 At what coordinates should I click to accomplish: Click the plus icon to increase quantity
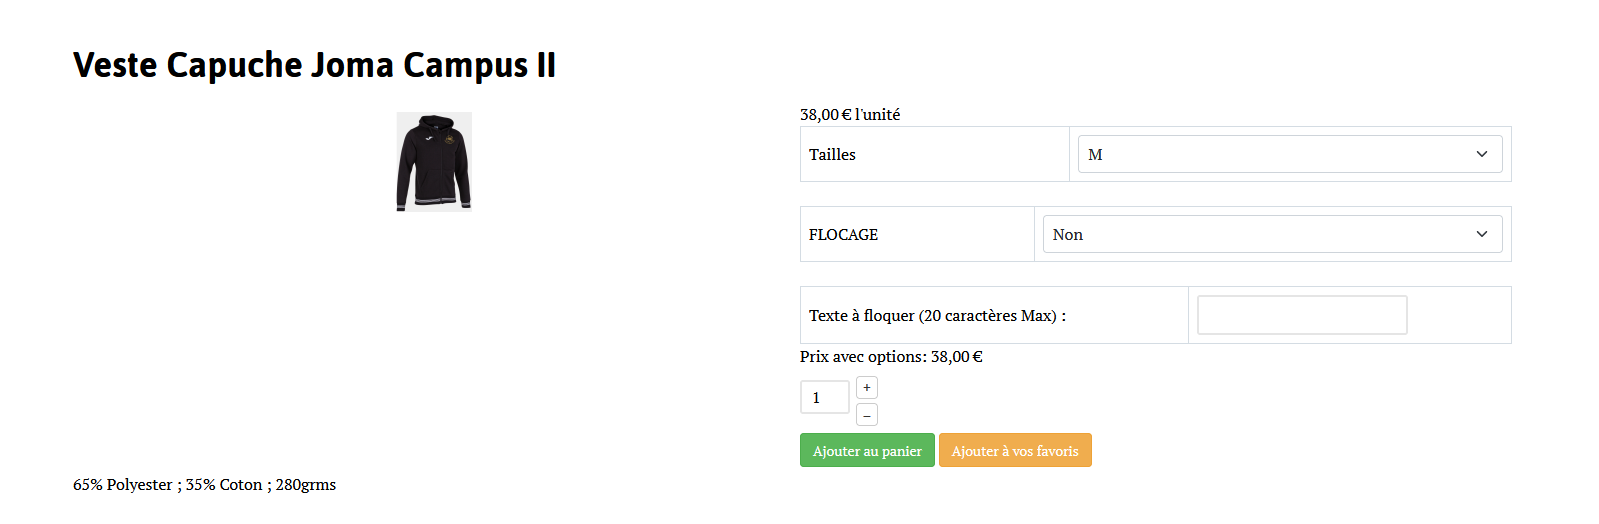pyautogui.click(x=867, y=388)
